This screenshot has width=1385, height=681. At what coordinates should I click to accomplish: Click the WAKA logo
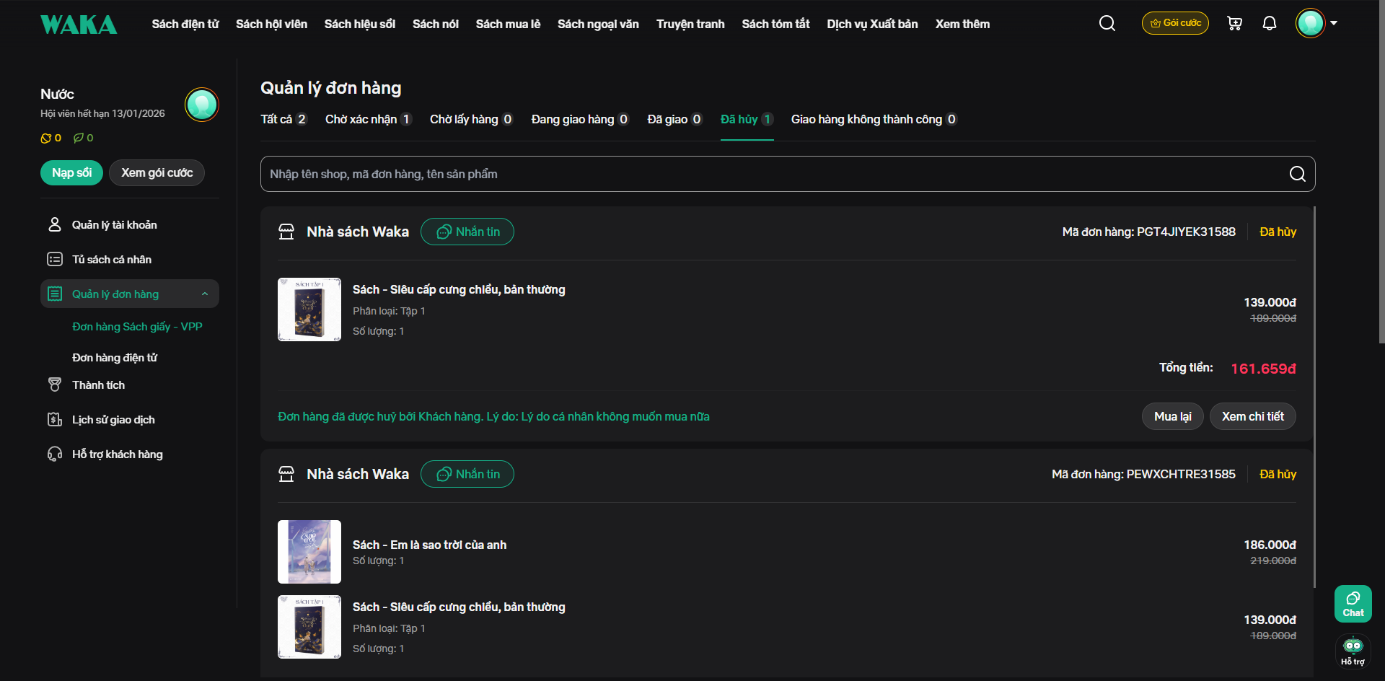pyautogui.click(x=78, y=24)
